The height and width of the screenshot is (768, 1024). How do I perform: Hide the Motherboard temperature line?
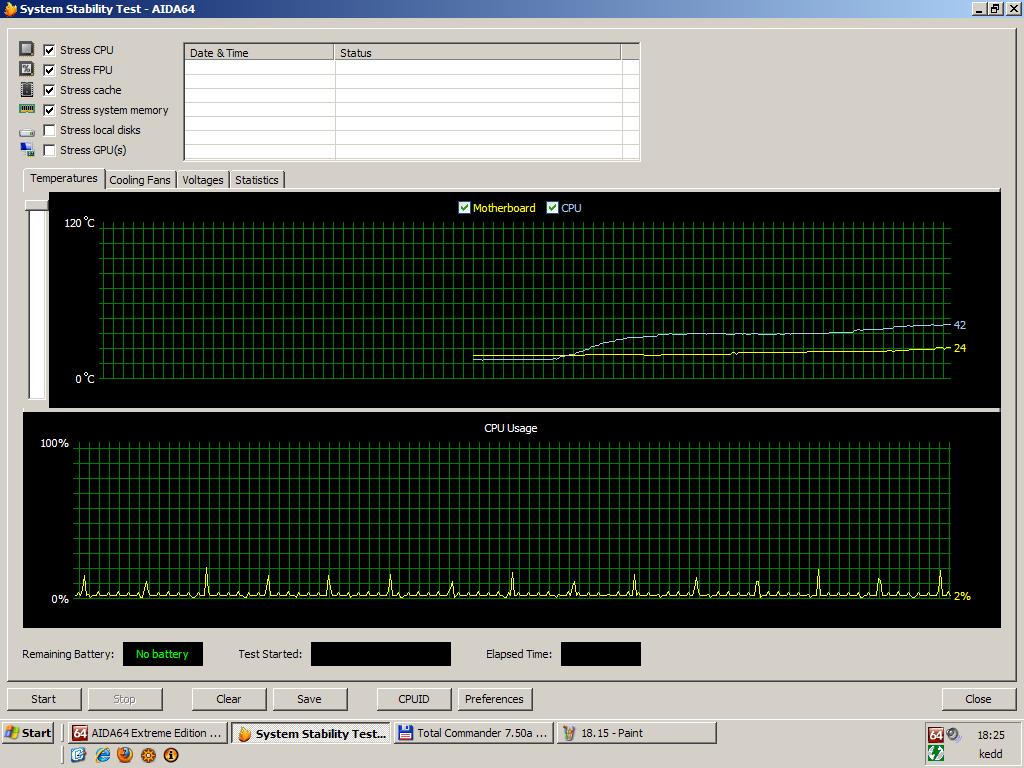pyautogui.click(x=464, y=208)
